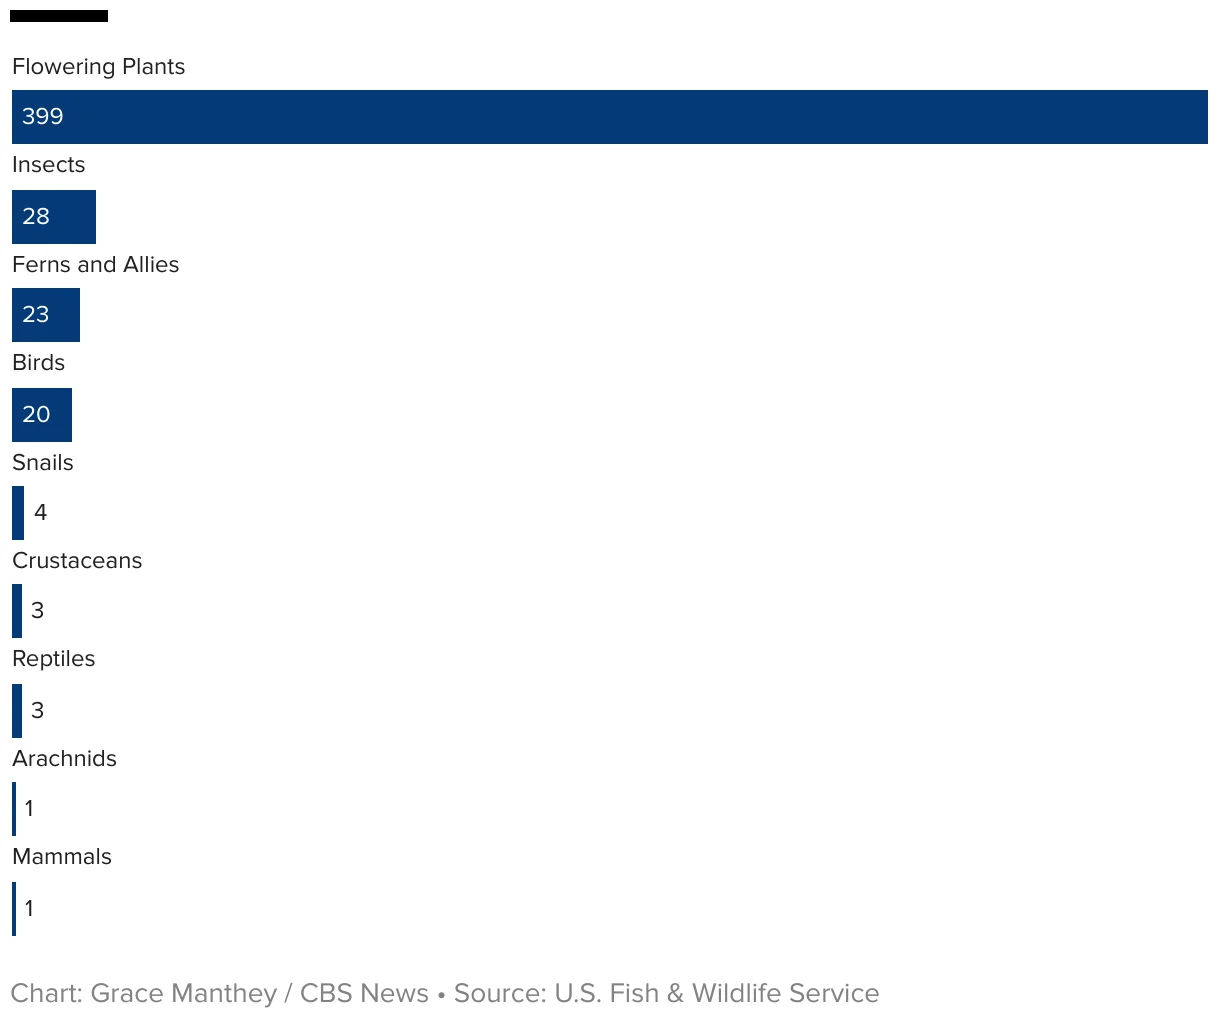This screenshot has height=1020, width=1220.
Task: Click the thin Mammals bar
Action: [x=14, y=909]
